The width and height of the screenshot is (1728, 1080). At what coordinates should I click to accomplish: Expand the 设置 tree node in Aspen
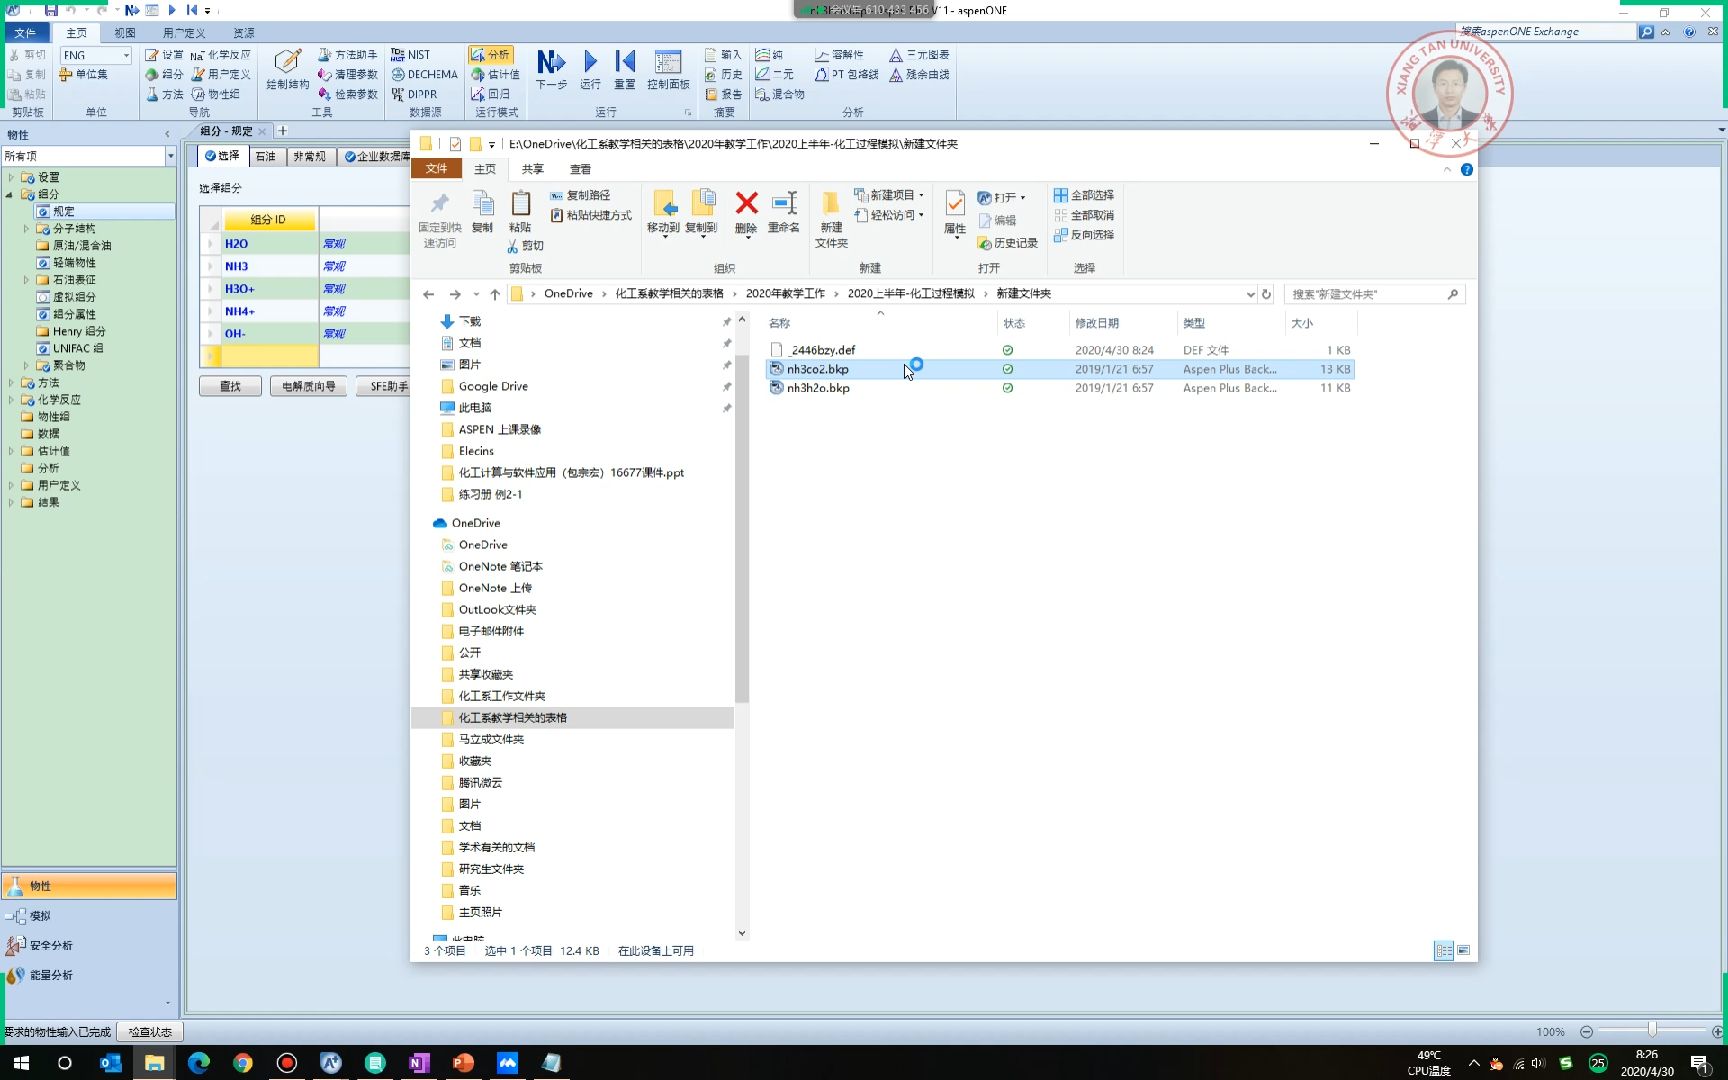11,177
